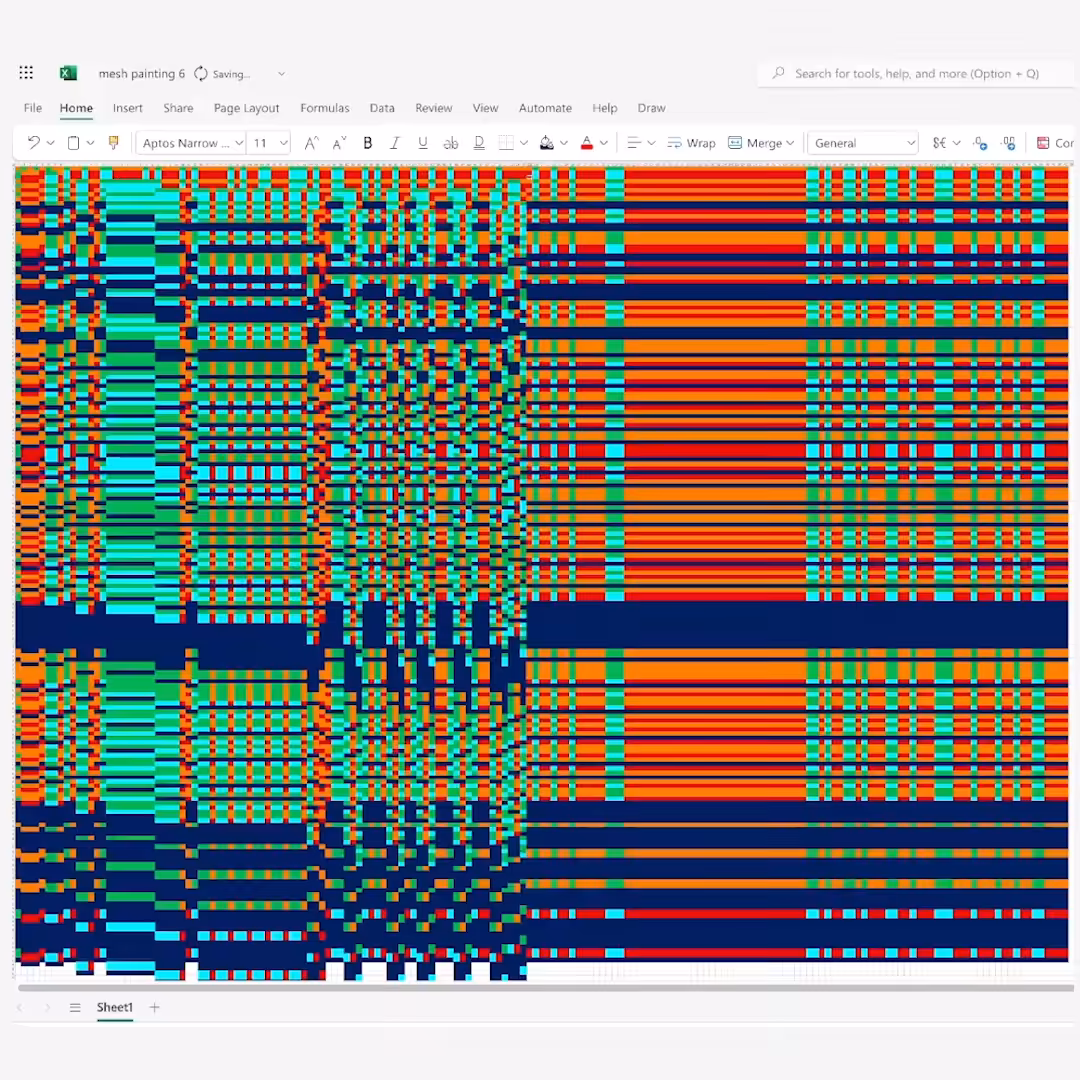The height and width of the screenshot is (1080, 1080).
Task: Decrease font size with smaller A icon
Action: [339, 143]
